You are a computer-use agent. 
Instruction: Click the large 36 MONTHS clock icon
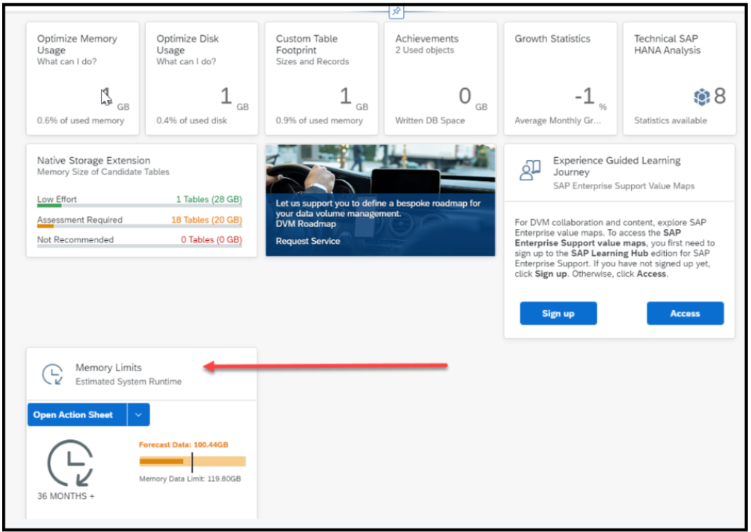coord(70,463)
